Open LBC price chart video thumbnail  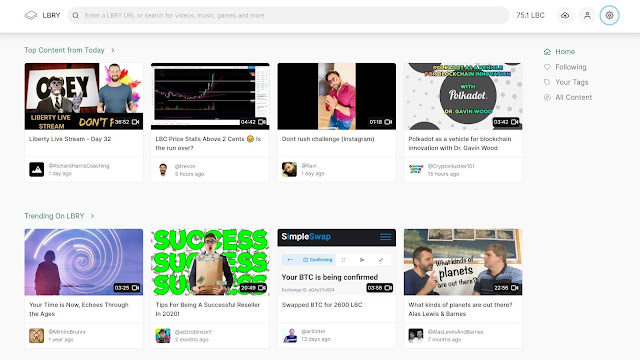[210, 96]
